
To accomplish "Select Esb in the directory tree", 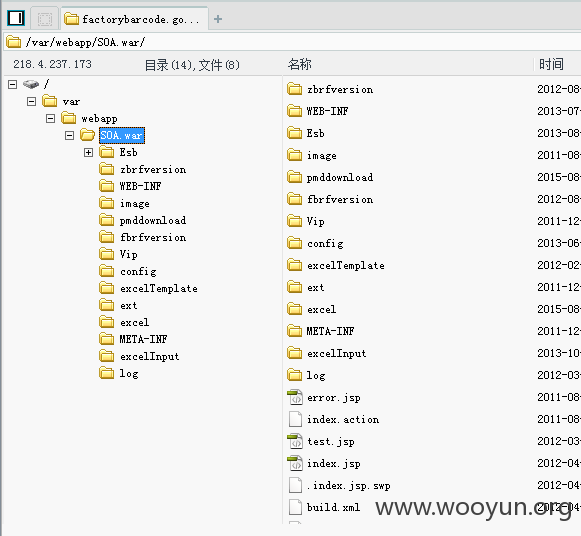I will click(x=128, y=152).
